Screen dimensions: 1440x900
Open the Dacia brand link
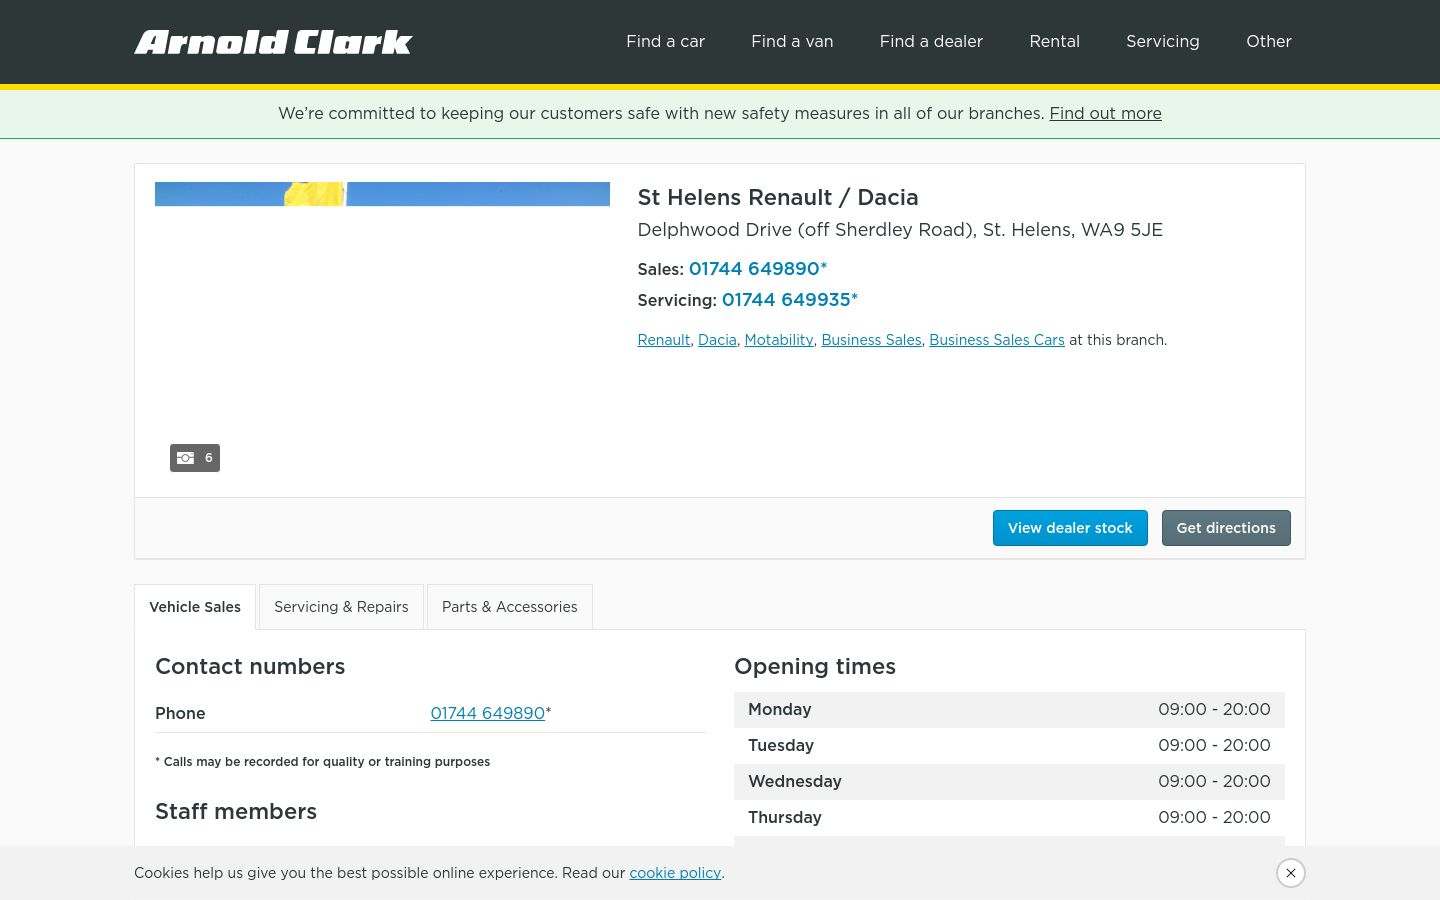point(717,340)
